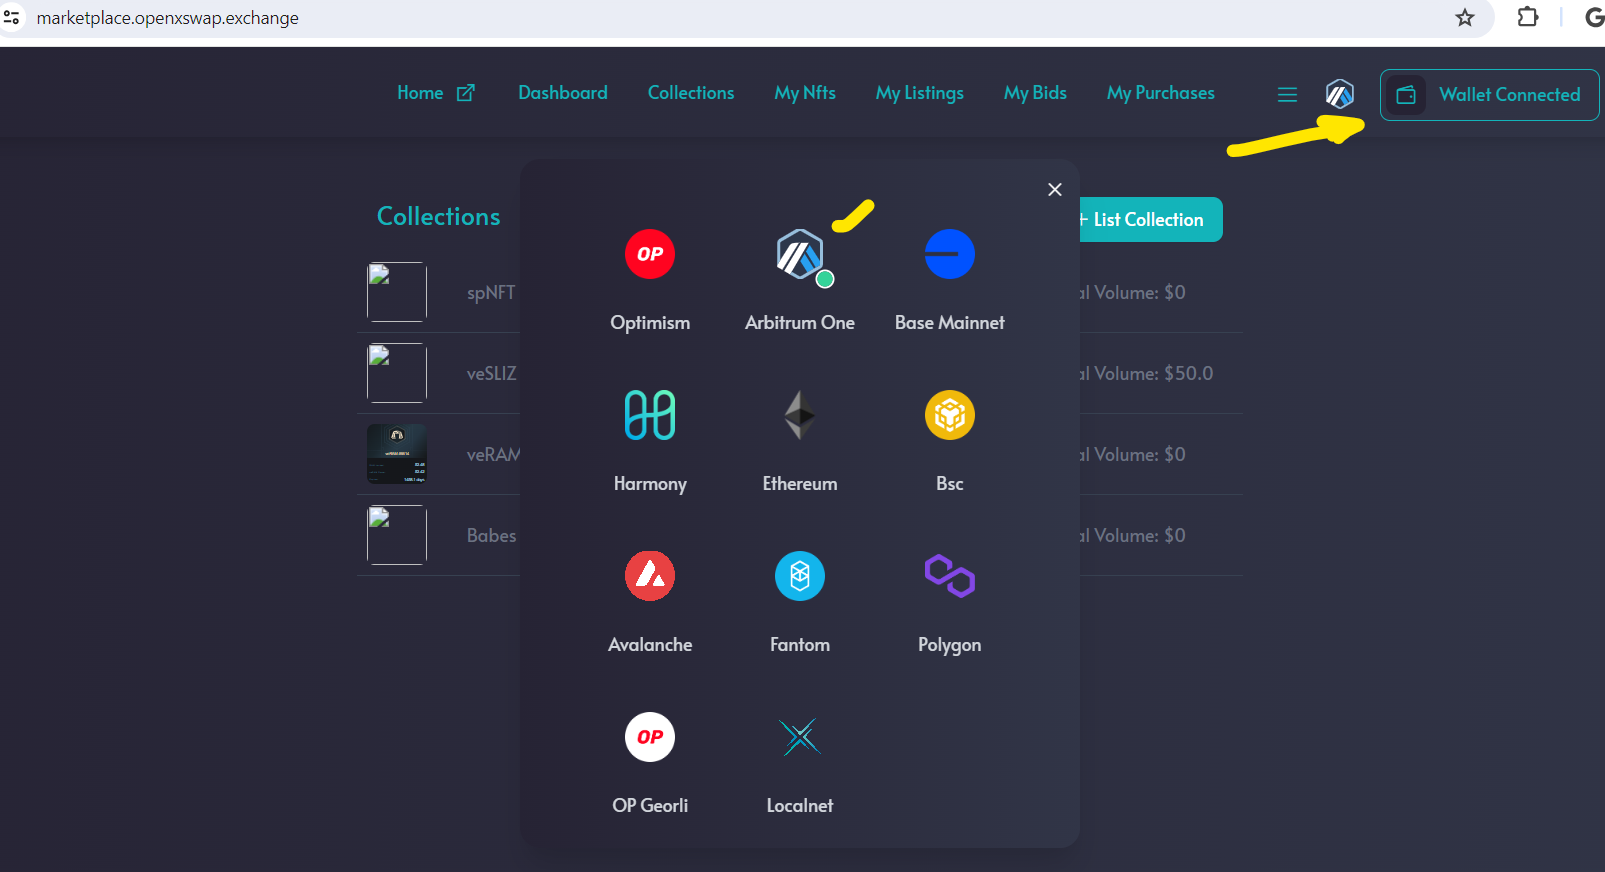Click the veRAM collection thumbnail
The image size is (1605, 872).
(397, 454)
